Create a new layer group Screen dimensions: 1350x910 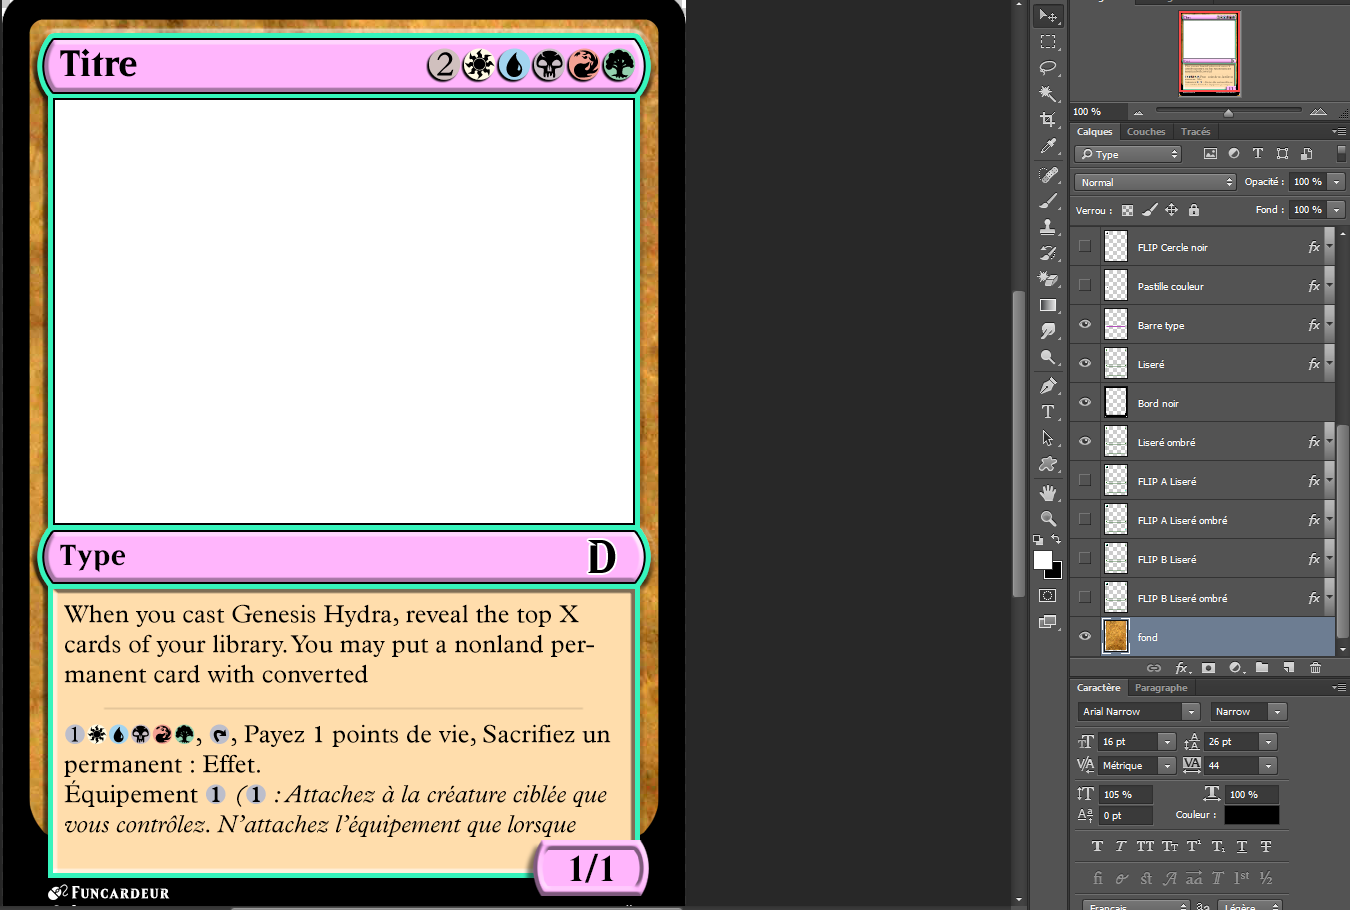point(1262,668)
